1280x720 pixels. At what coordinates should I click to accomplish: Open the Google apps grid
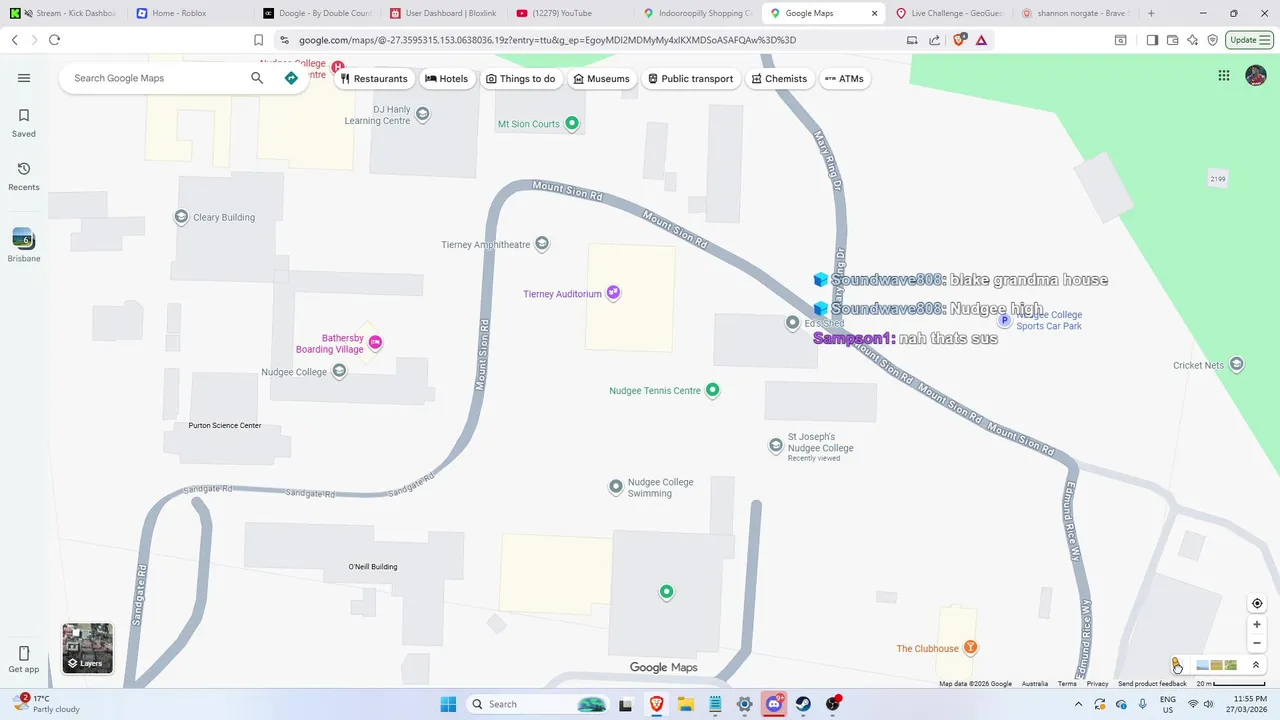pyautogui.click(x=1224, y=76)
